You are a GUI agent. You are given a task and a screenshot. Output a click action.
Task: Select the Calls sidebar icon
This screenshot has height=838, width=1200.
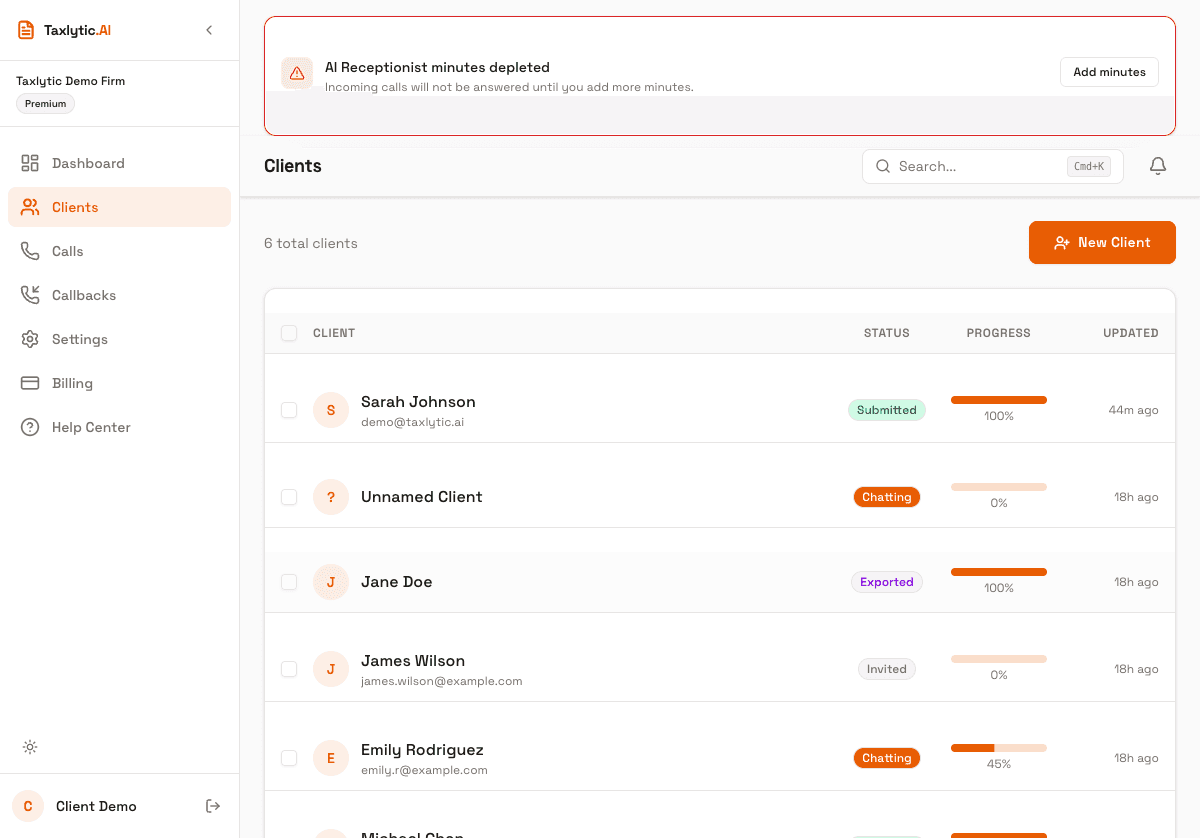coord(30,251)
